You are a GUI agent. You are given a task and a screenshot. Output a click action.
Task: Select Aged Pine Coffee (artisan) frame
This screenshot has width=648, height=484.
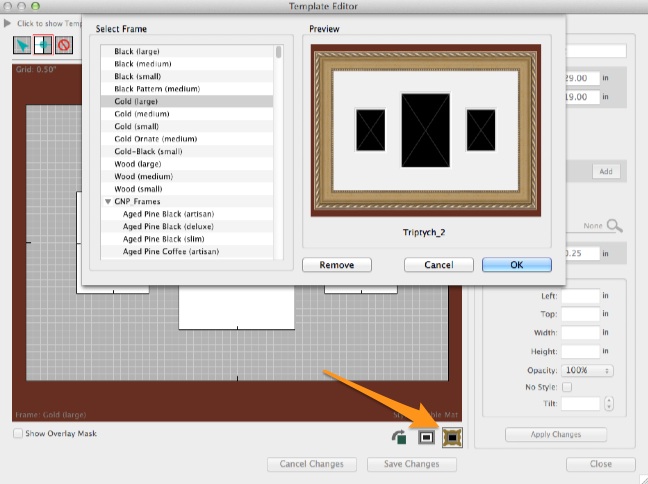pyautogui.click(x=170, y=251)
